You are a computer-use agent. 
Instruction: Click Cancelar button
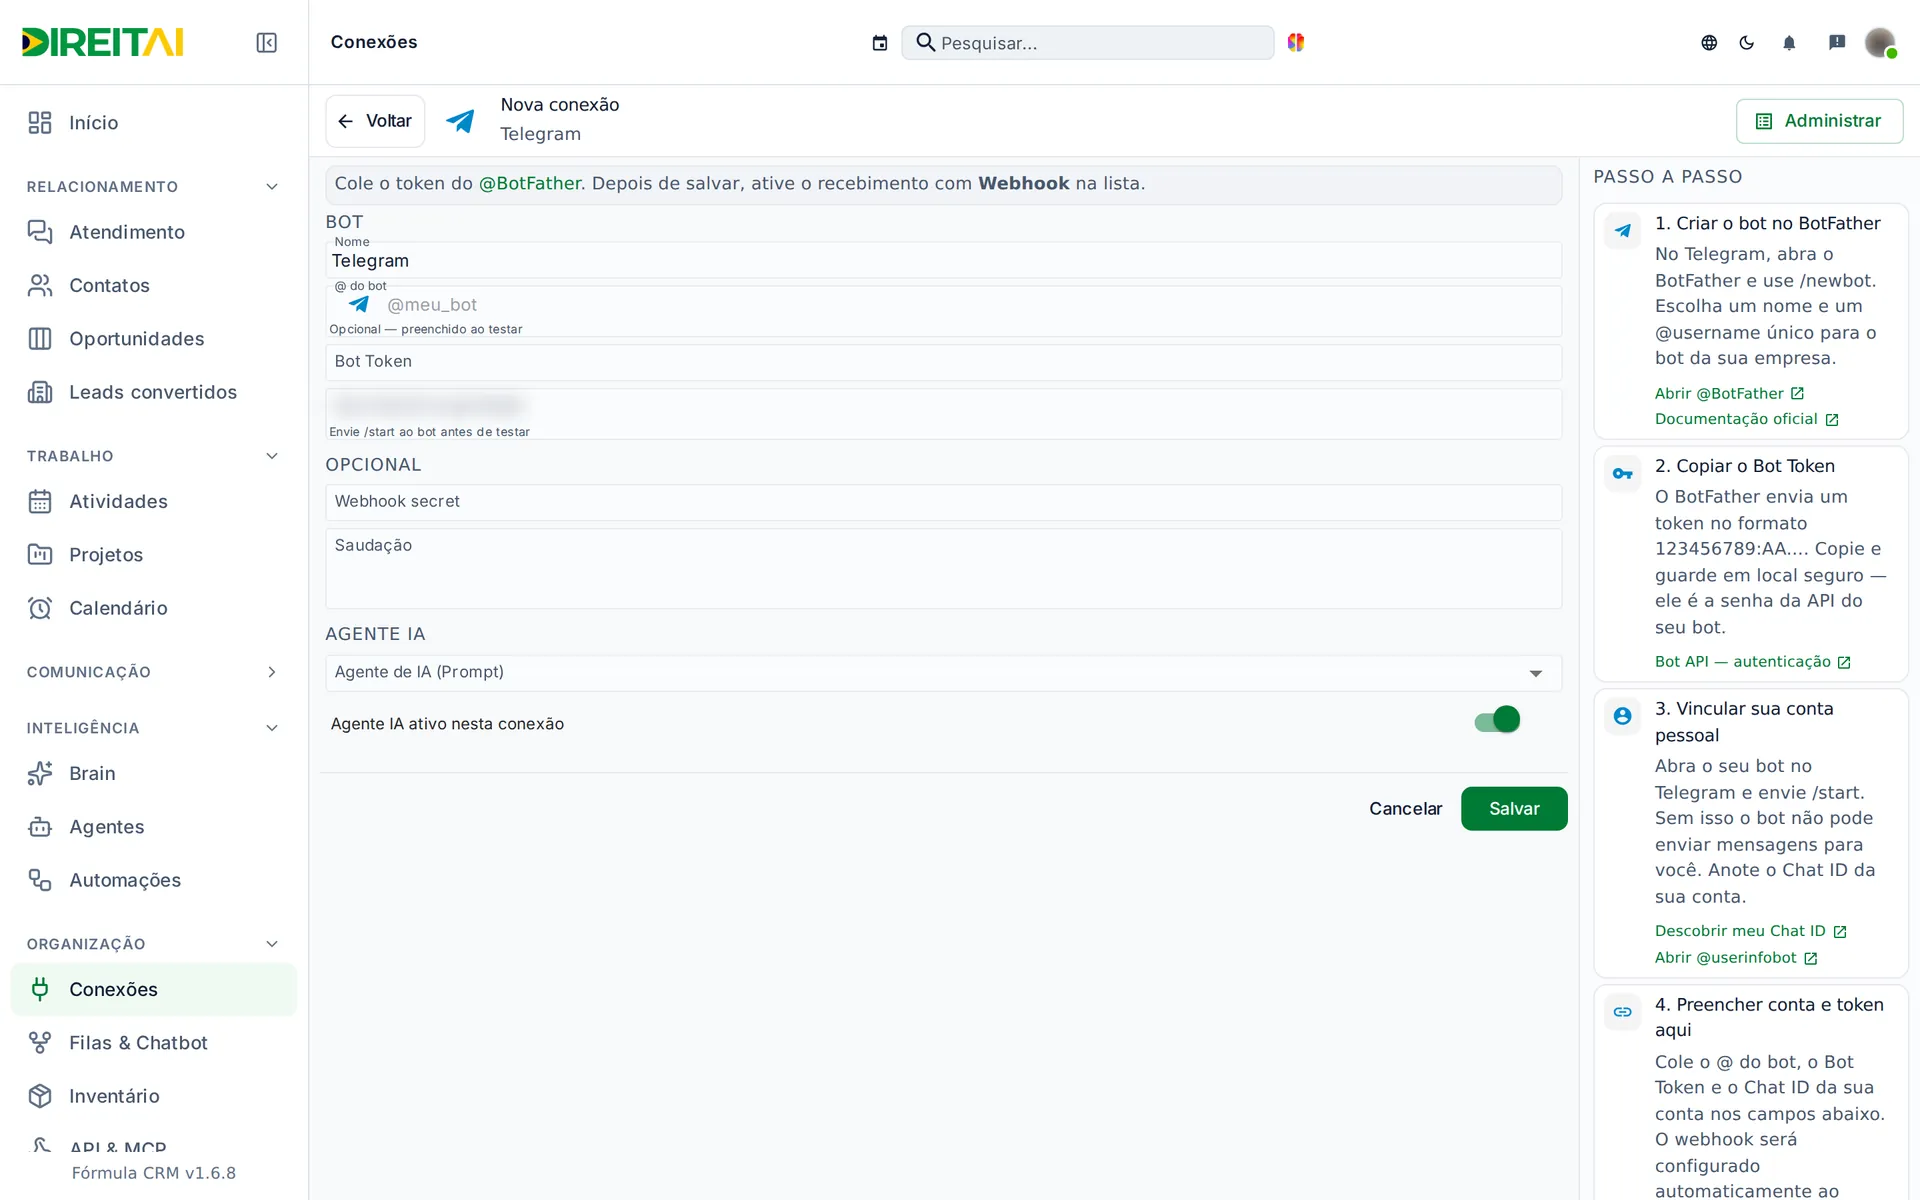[1405, 808]
